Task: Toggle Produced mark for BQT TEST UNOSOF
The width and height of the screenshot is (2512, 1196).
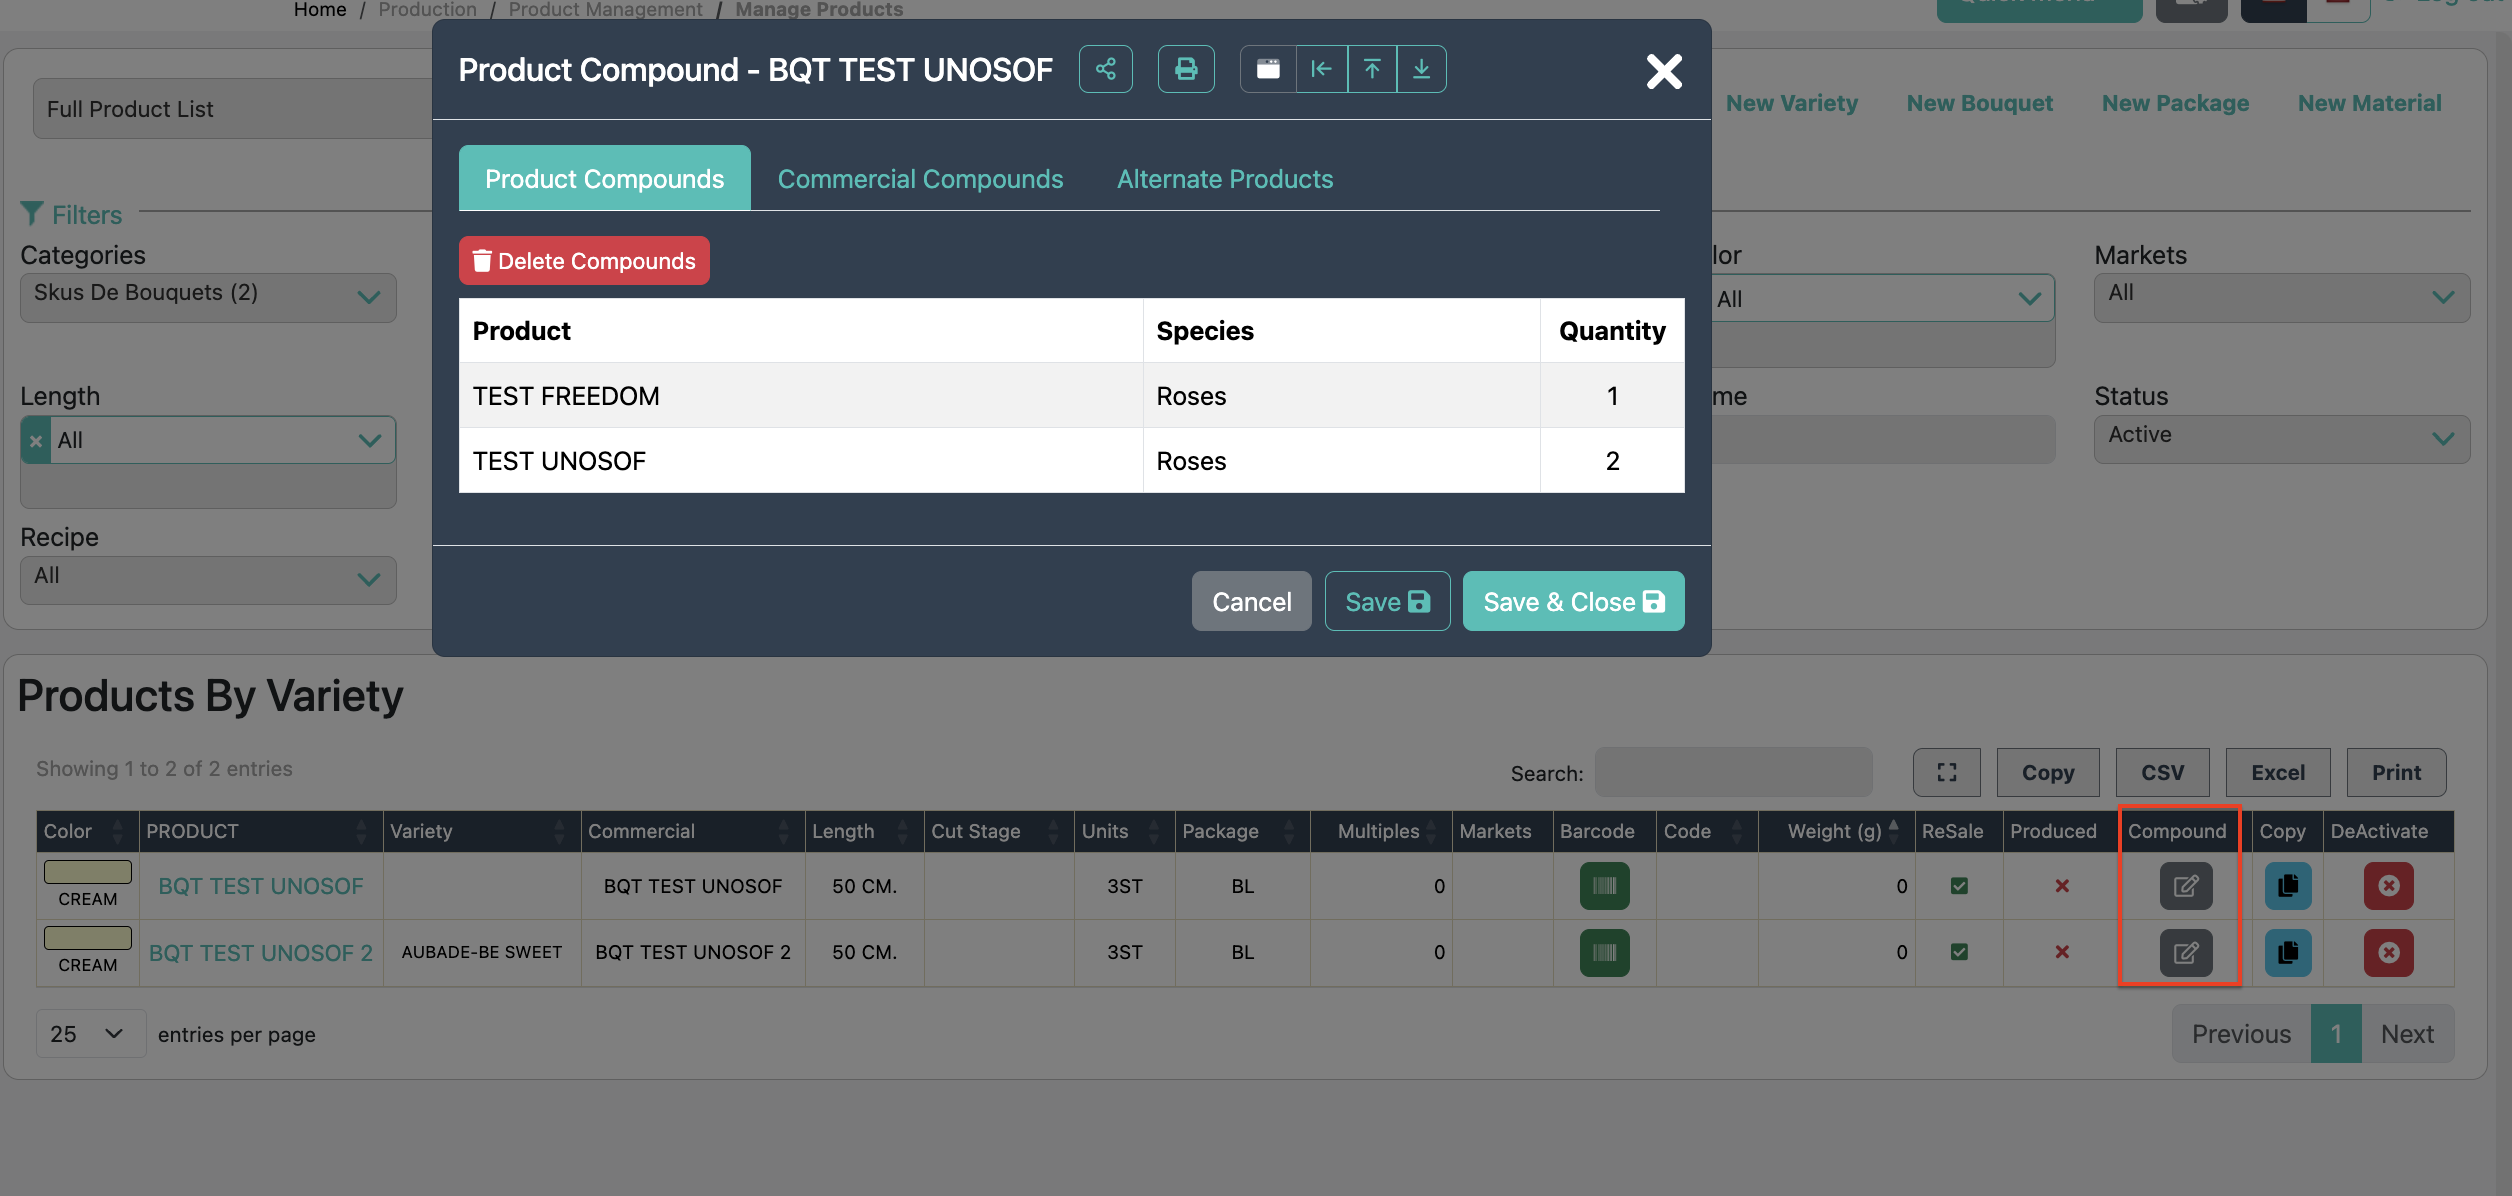Action: pyautogui.click(x=2061, y=886)
